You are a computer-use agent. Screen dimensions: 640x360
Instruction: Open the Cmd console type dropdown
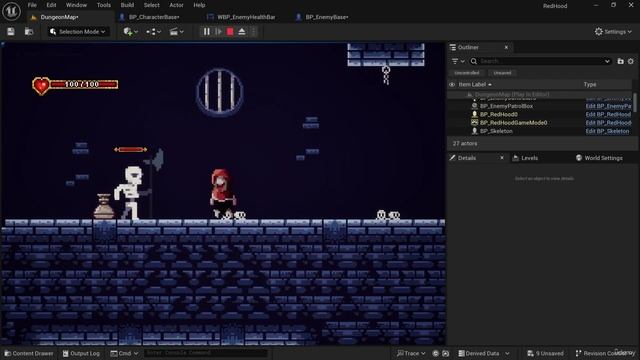124,353
